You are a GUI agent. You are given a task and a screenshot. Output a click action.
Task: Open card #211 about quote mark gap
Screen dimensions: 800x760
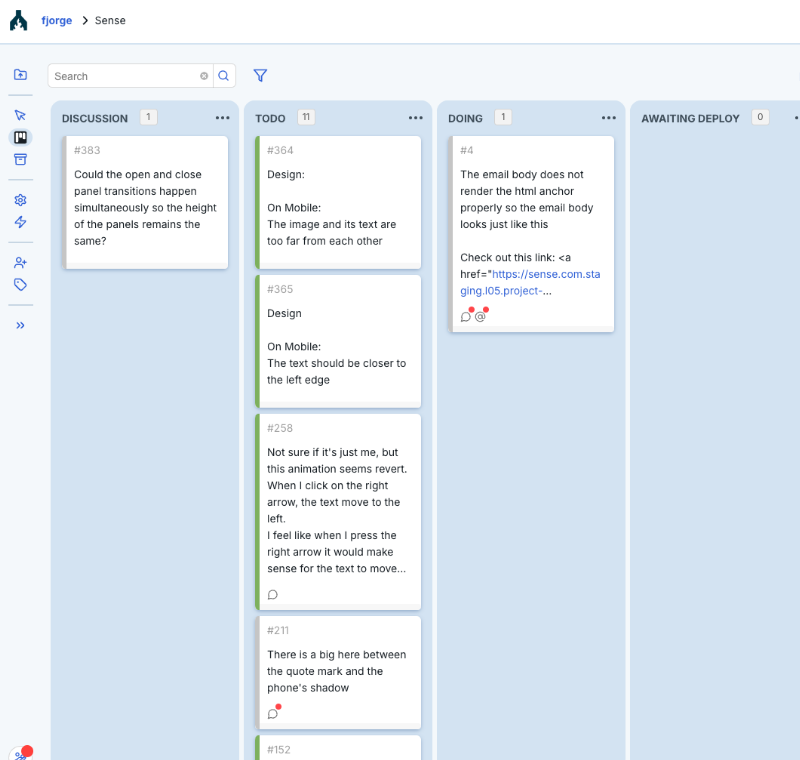point(338,672)
